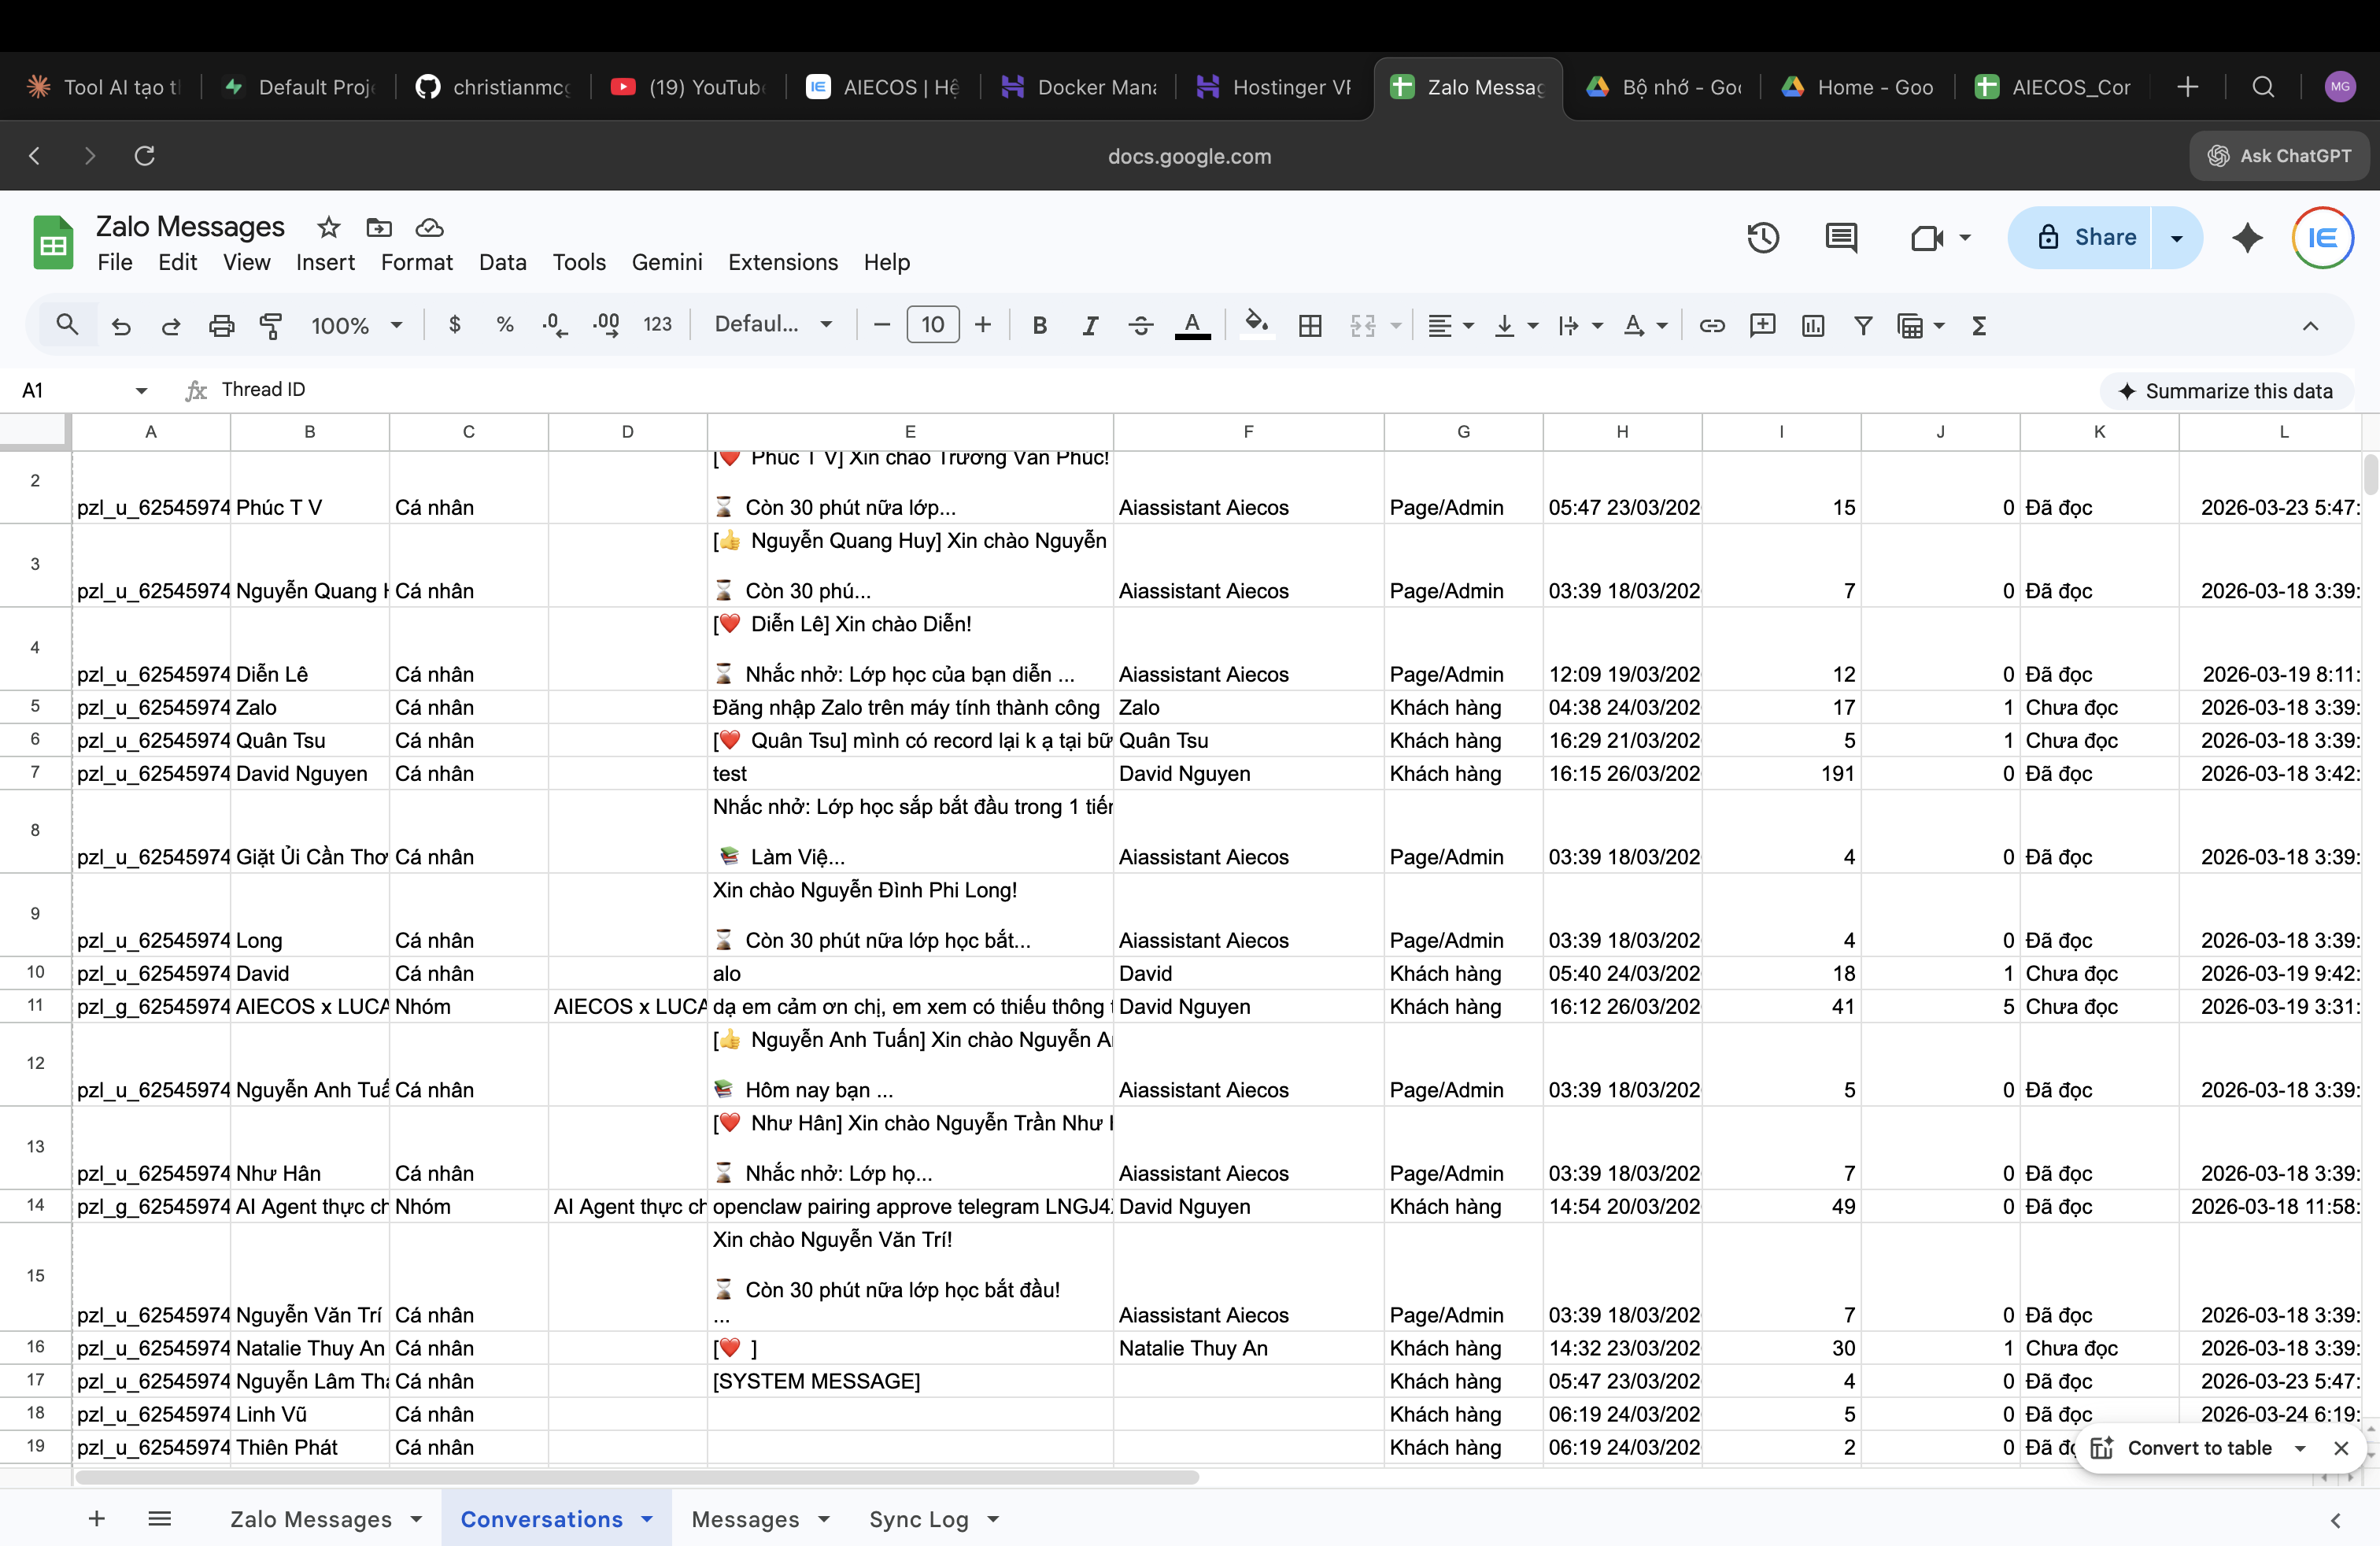
Task: Click Summarize this data button
Action: tap(2226, 391)
